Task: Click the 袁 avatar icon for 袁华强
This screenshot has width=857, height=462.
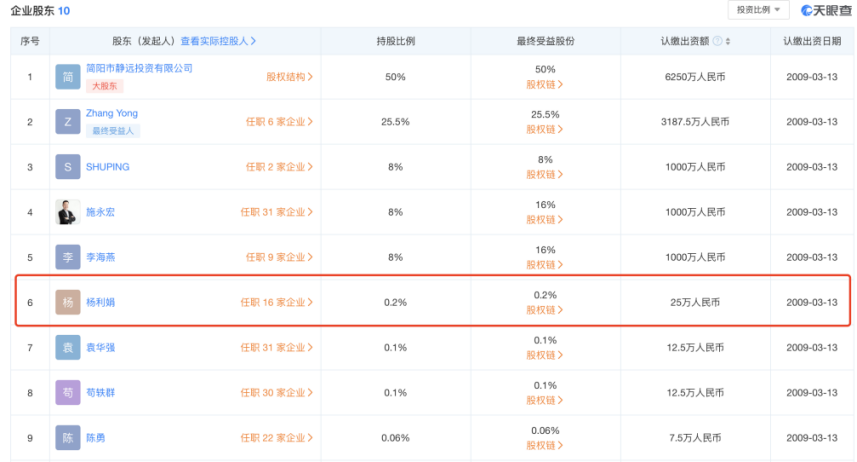Action: click(x=67, y=347)
